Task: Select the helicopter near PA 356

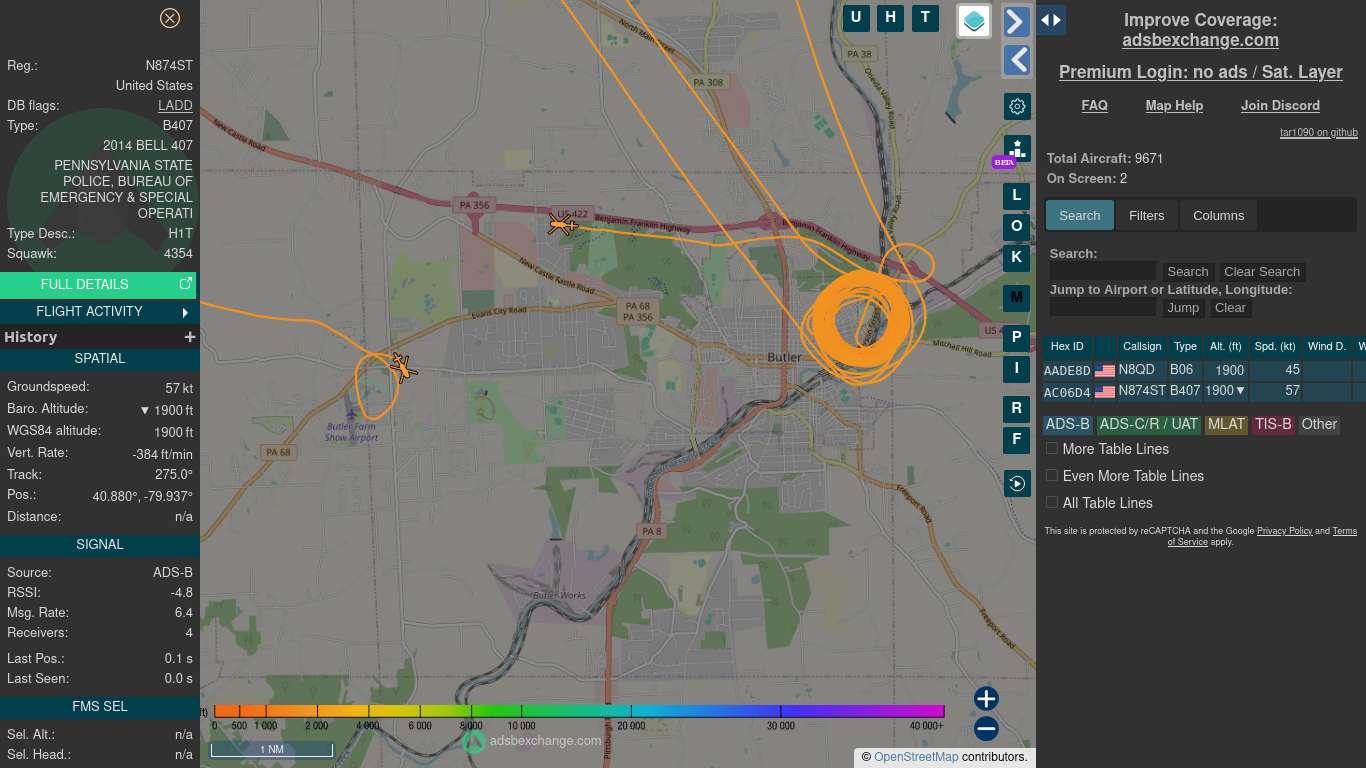Action: click(x=563, y=224)
